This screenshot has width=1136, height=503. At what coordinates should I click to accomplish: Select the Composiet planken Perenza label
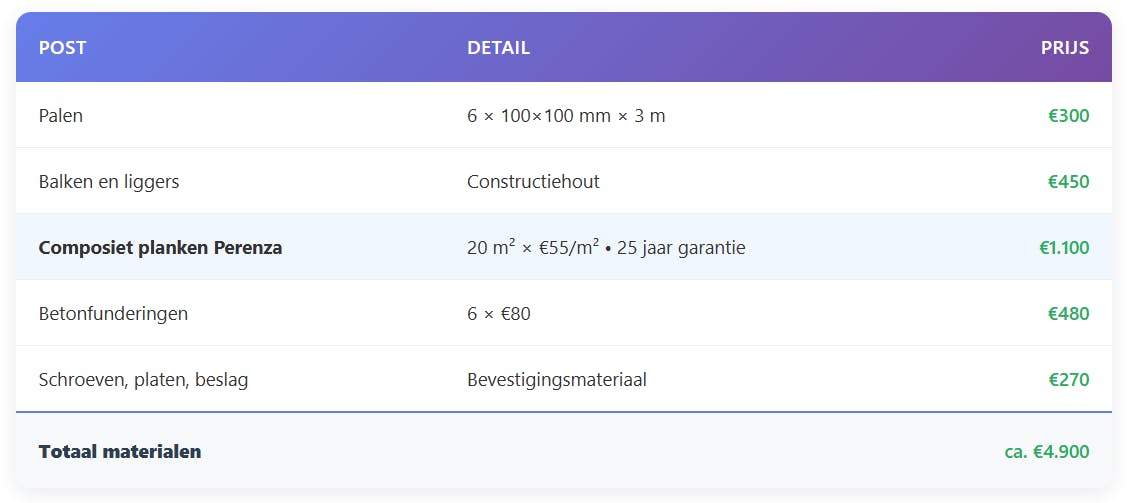click(160, 248)
